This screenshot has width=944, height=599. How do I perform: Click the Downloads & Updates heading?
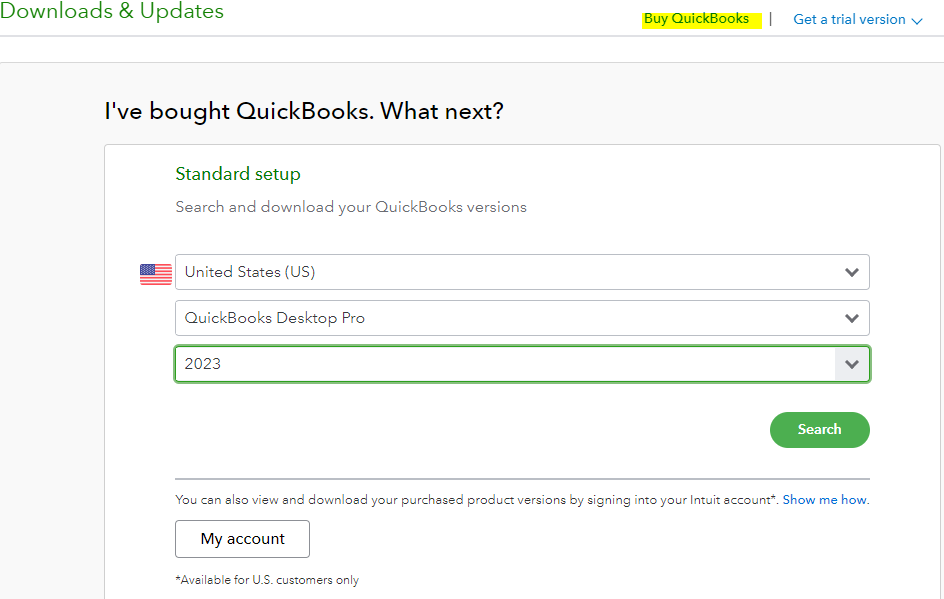point(112,10)
